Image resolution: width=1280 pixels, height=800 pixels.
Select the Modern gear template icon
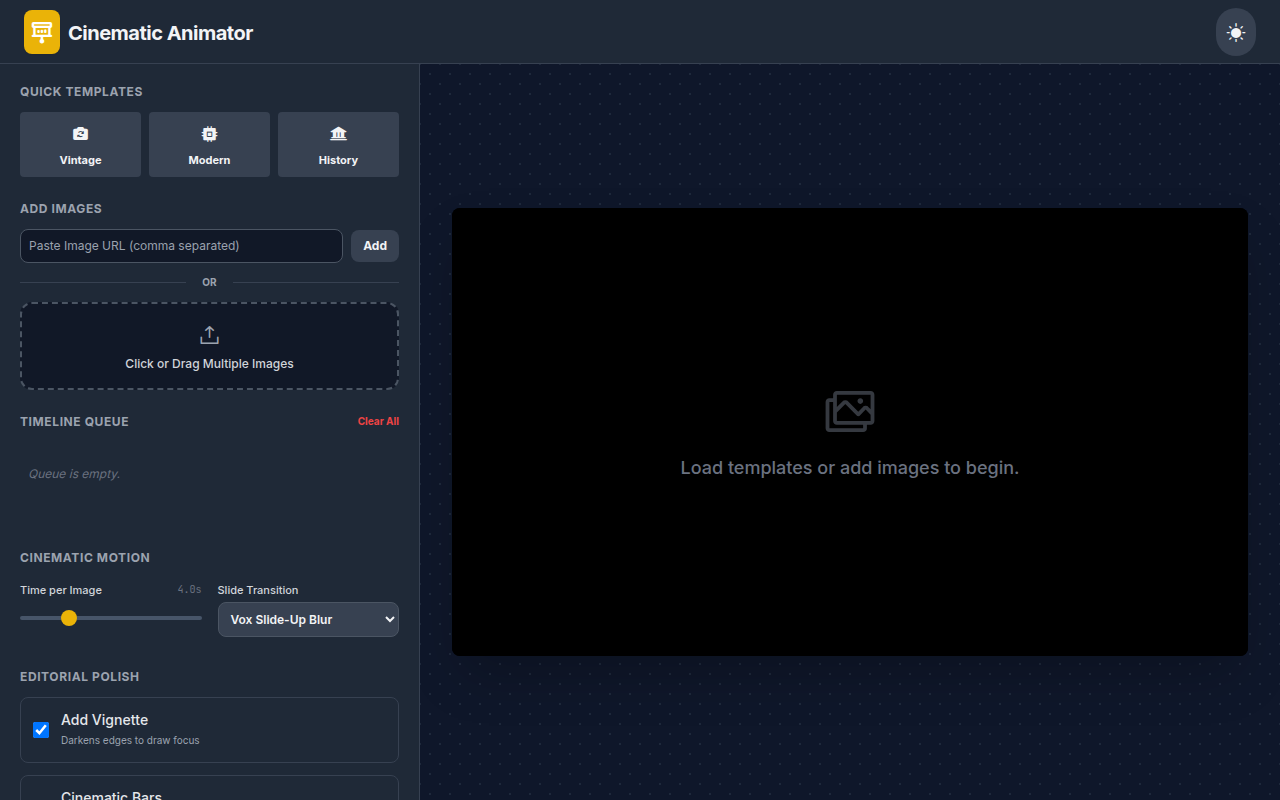[x=209, y=133]
